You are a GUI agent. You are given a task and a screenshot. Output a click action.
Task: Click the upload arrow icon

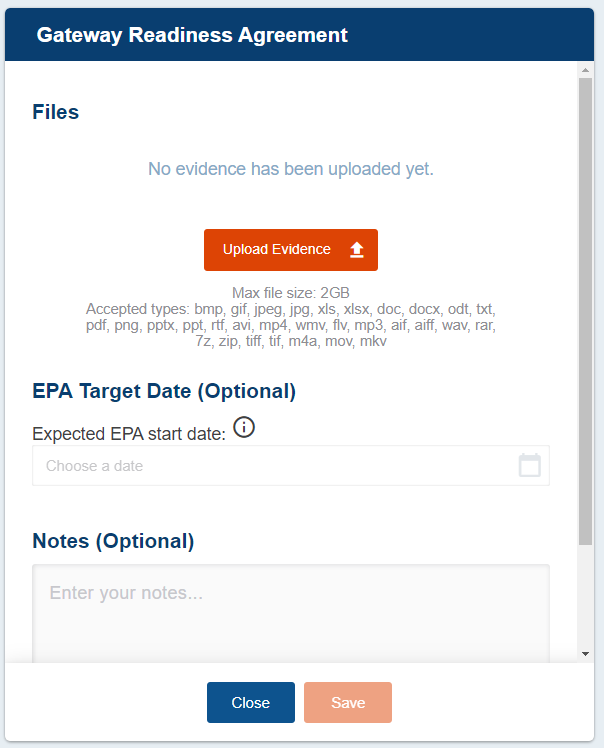point(357,250)
